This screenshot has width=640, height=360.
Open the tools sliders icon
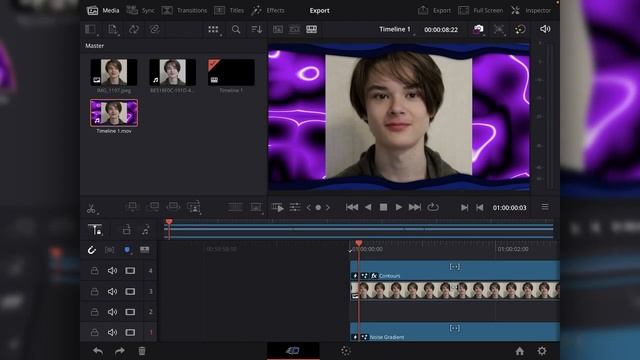(x=295, y=207)
